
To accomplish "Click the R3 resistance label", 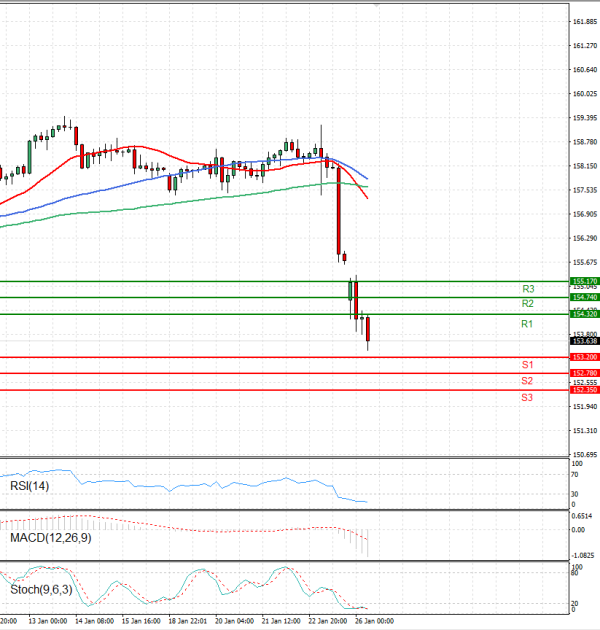I will coord(528,289).
